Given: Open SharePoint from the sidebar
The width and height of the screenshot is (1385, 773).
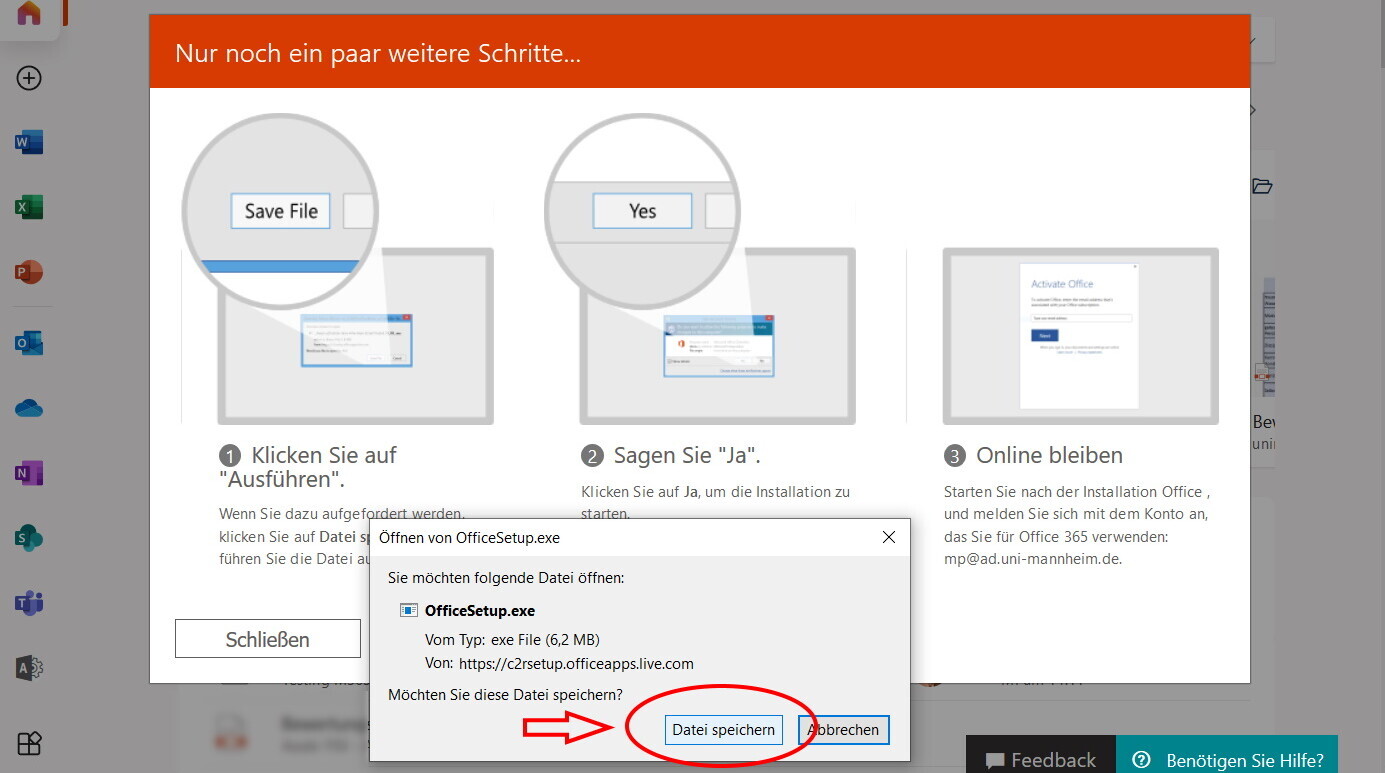Looking at the screenshot, I should pyautogui.click(x=29, y=538).
